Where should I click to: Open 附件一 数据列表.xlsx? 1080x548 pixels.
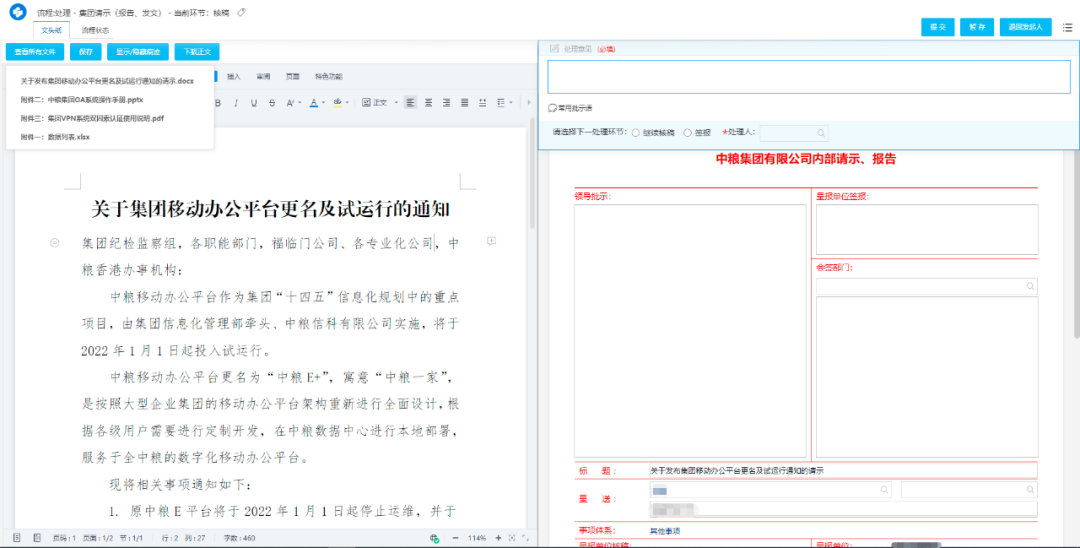[x=55, y=137]
